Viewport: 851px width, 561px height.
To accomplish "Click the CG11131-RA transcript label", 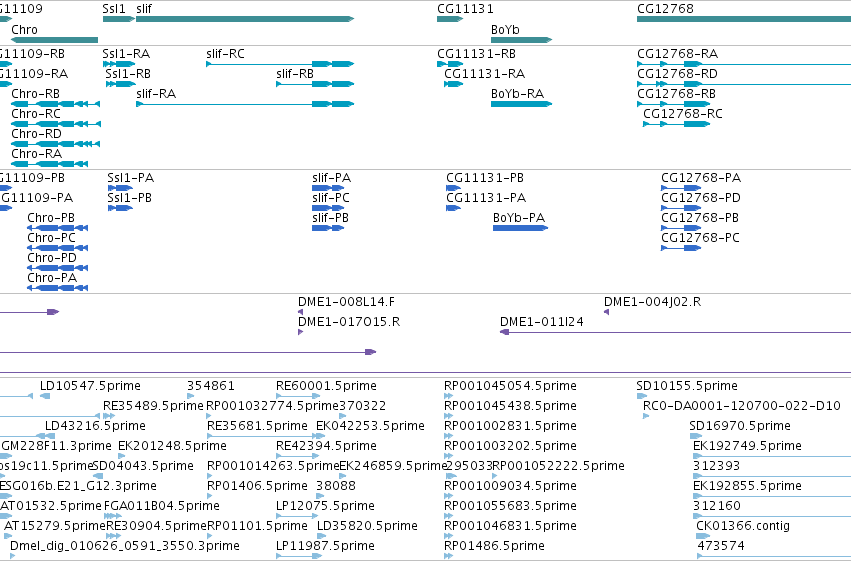I will pos(485,74).
